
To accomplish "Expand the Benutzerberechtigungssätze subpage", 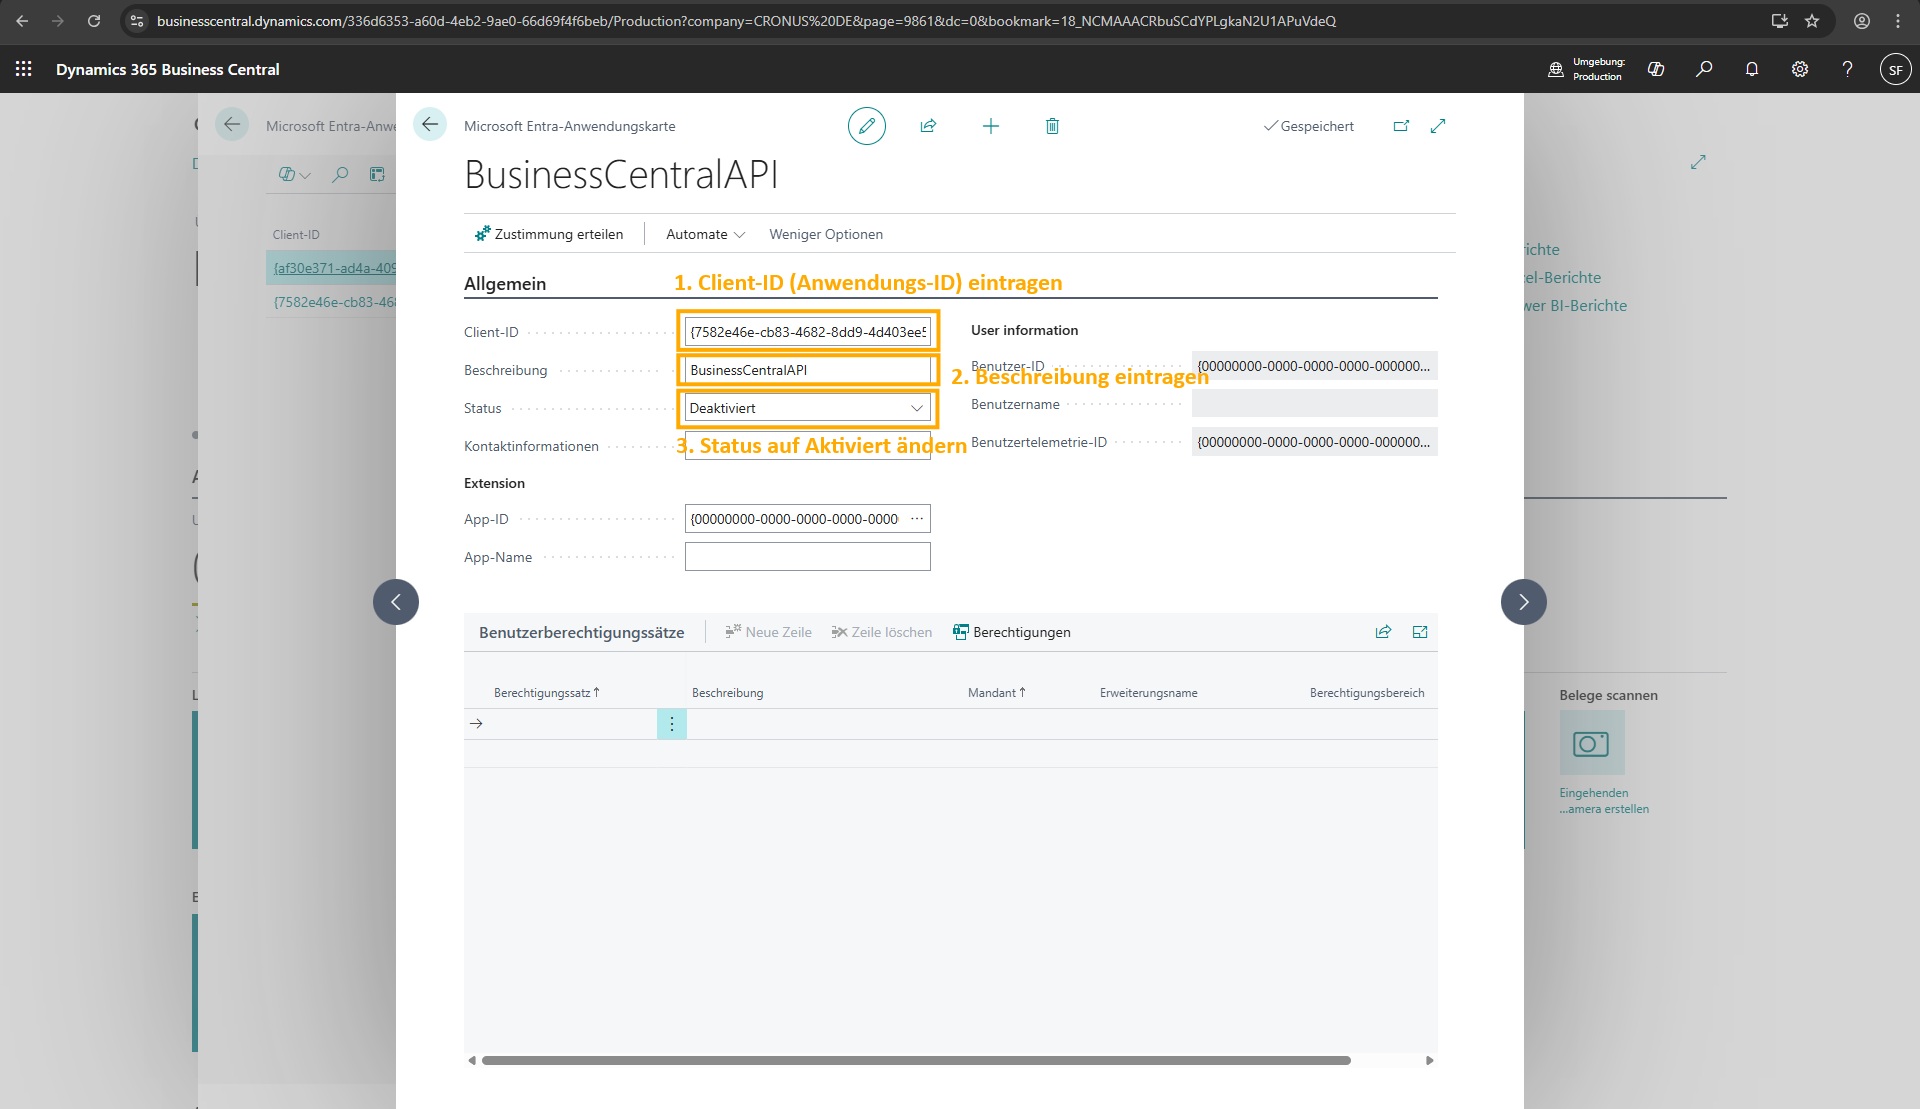I will (x=1420, y=632).
